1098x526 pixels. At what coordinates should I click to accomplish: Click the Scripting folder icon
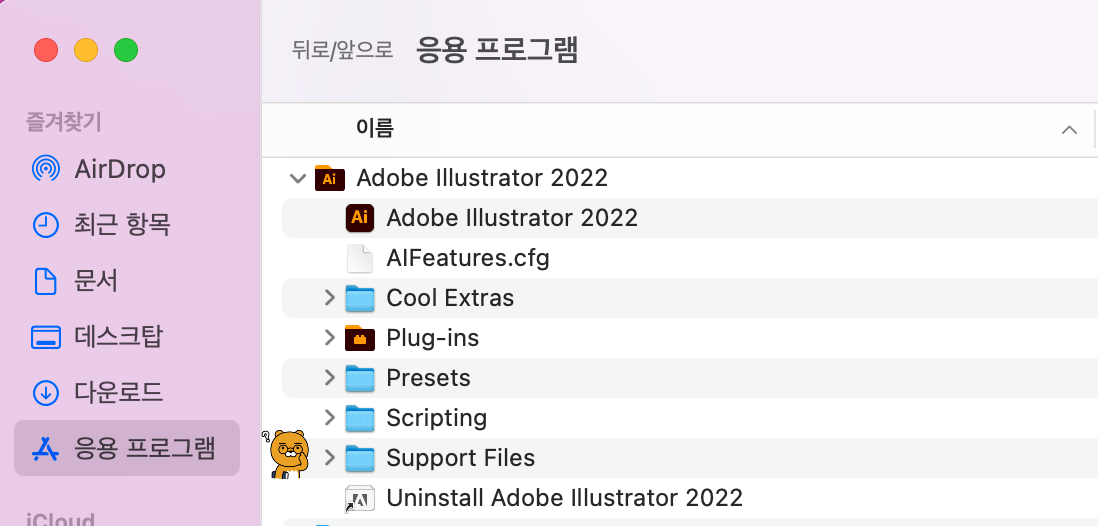point(360,418)
